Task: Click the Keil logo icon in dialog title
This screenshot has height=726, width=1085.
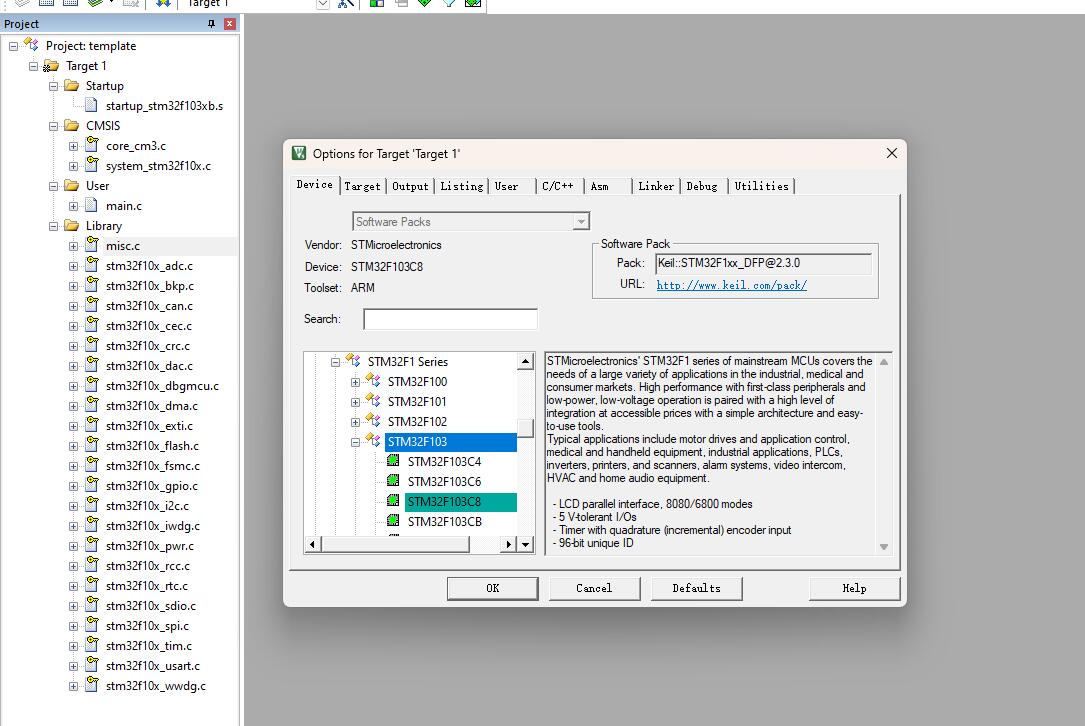Action: pyautogui.click(x=299, y=153)
